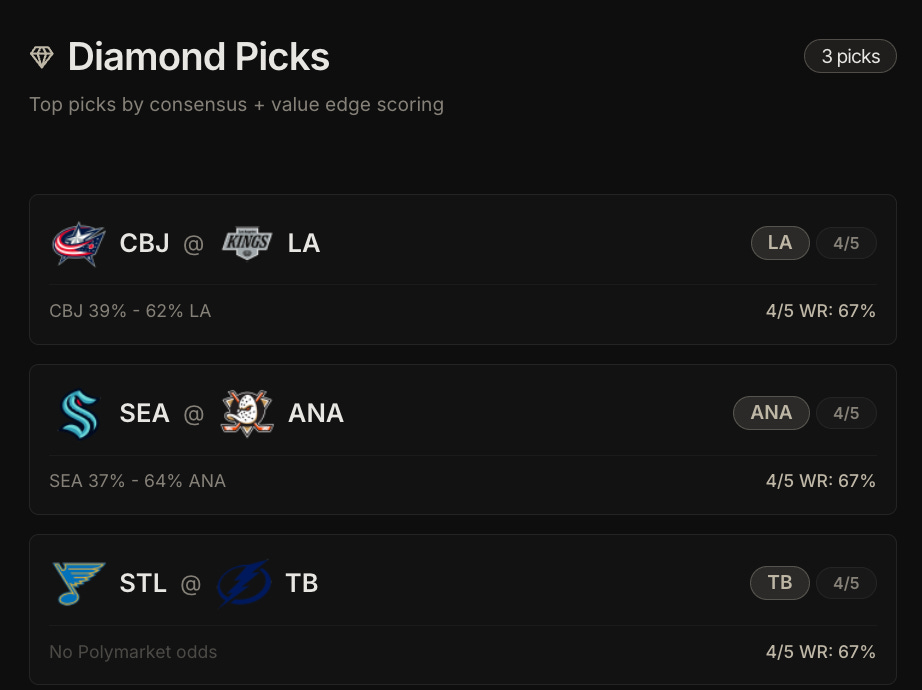922x690 pixels.
Task: Click the diamond icon beside Diamond Picks
Action: tap(41, 57)
